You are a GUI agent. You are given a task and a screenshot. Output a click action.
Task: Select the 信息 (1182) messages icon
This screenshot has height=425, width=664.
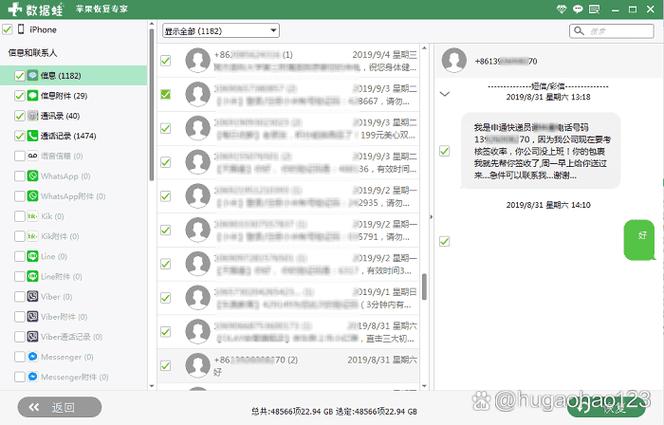33,75
